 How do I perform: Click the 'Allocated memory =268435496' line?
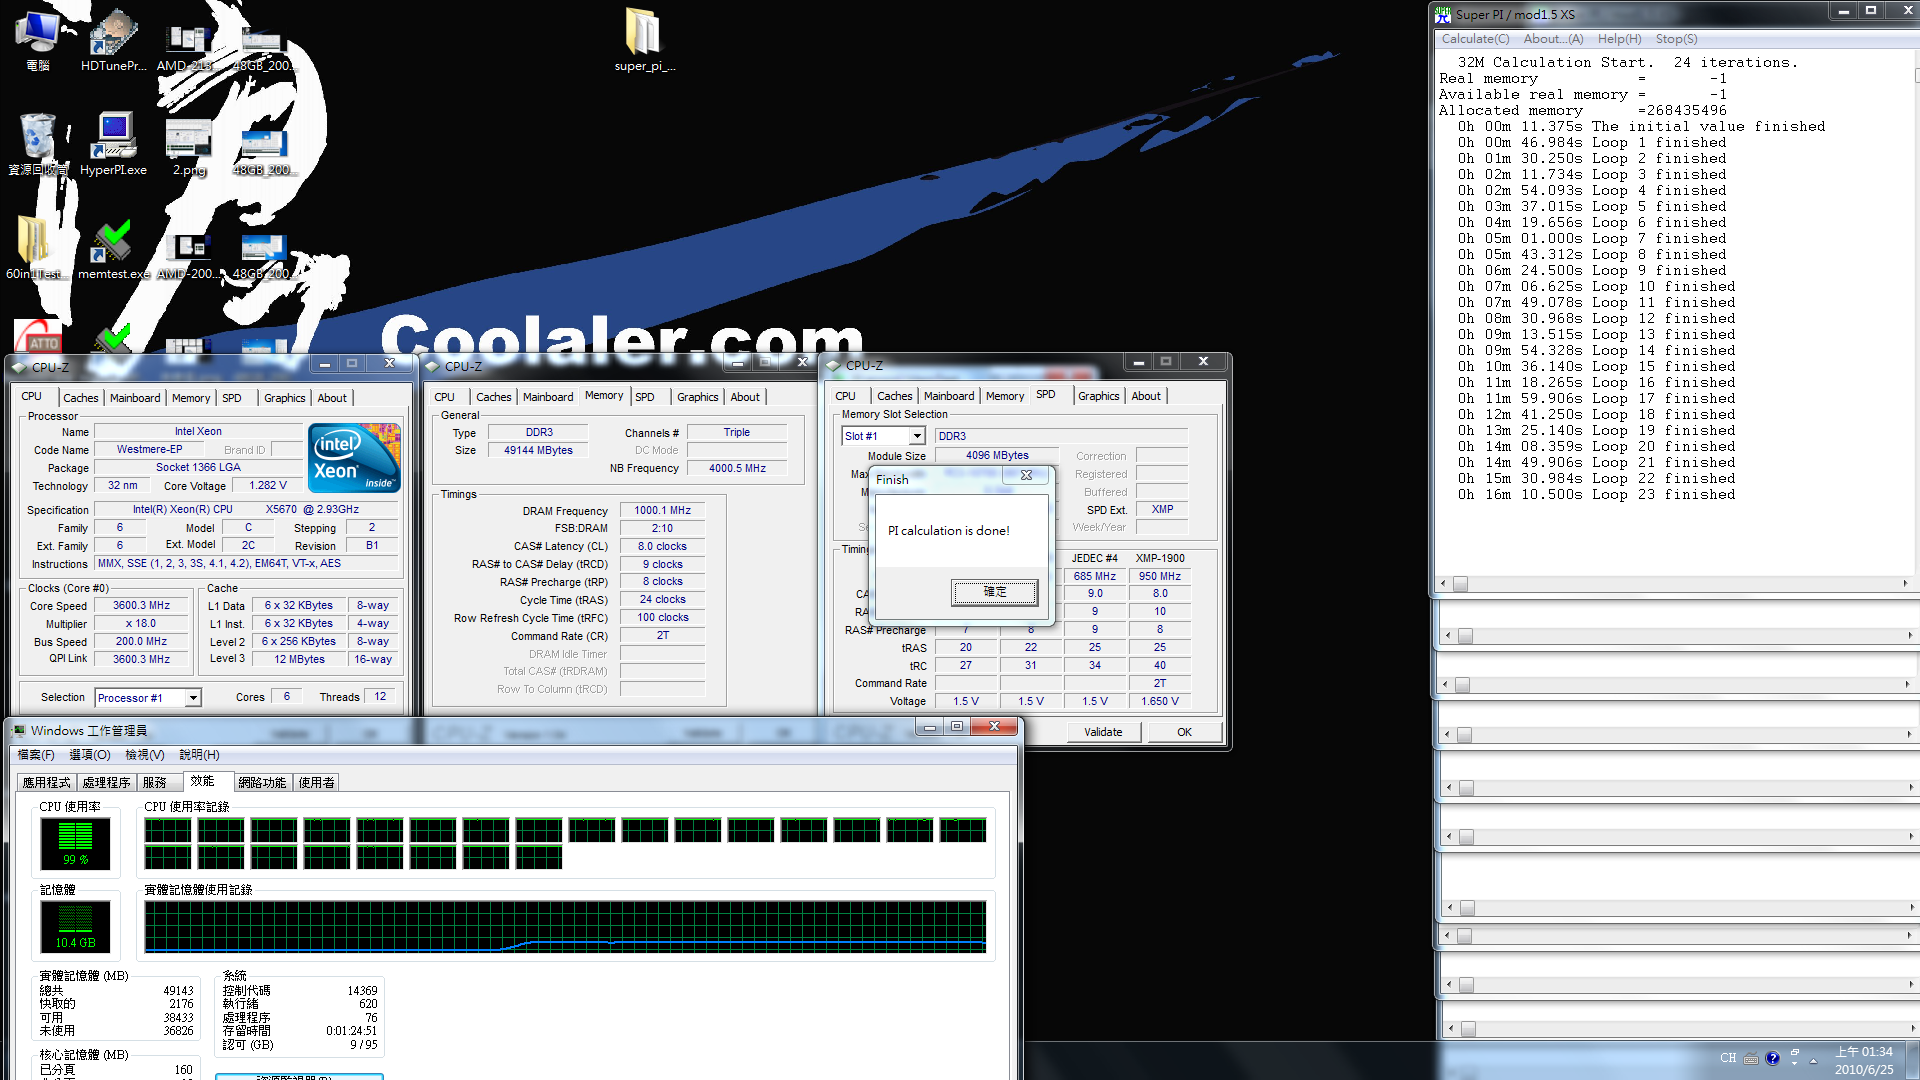tap(1583, 110)
